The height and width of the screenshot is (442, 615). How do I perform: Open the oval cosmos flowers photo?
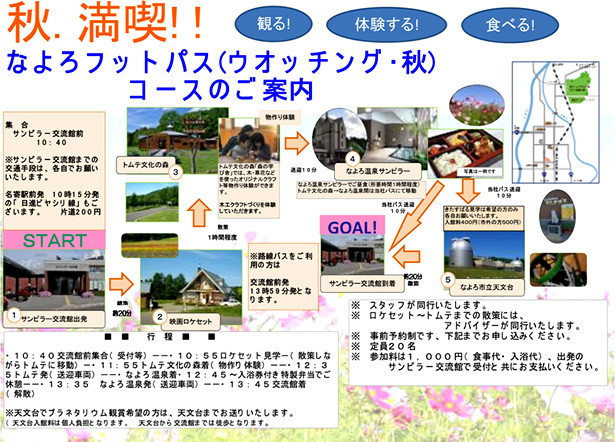(477, 106)
